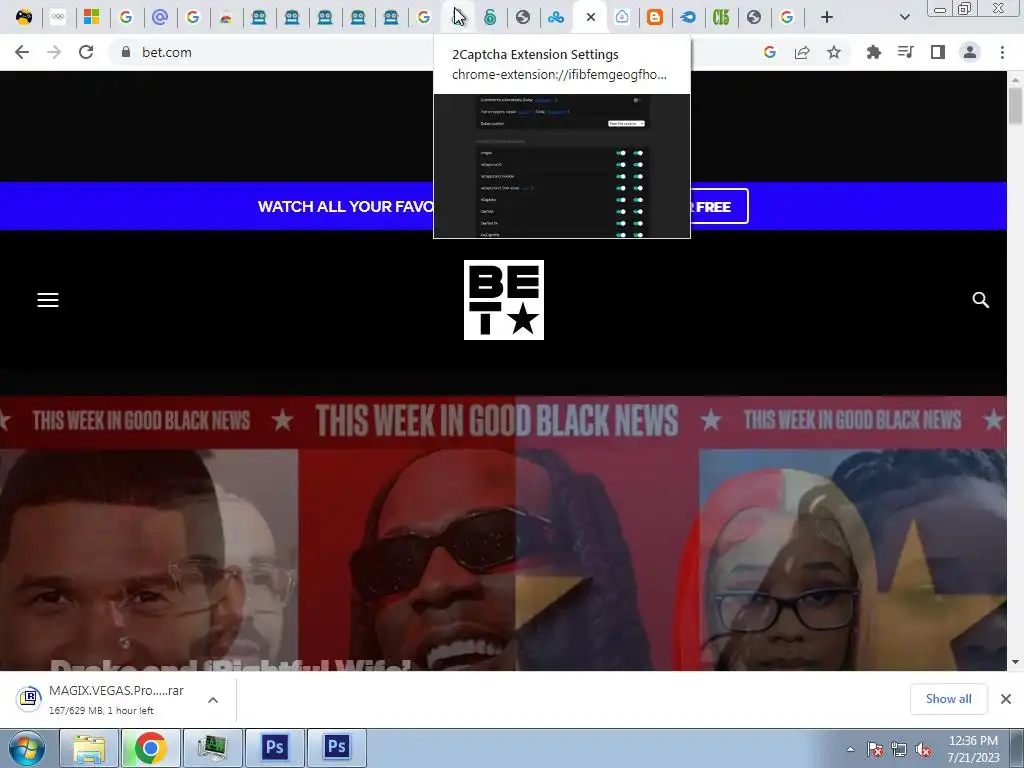This screenshot has height=768, width=1024.
Task: Open the blue clover favicon tab
Action: [x=556, y=17]
